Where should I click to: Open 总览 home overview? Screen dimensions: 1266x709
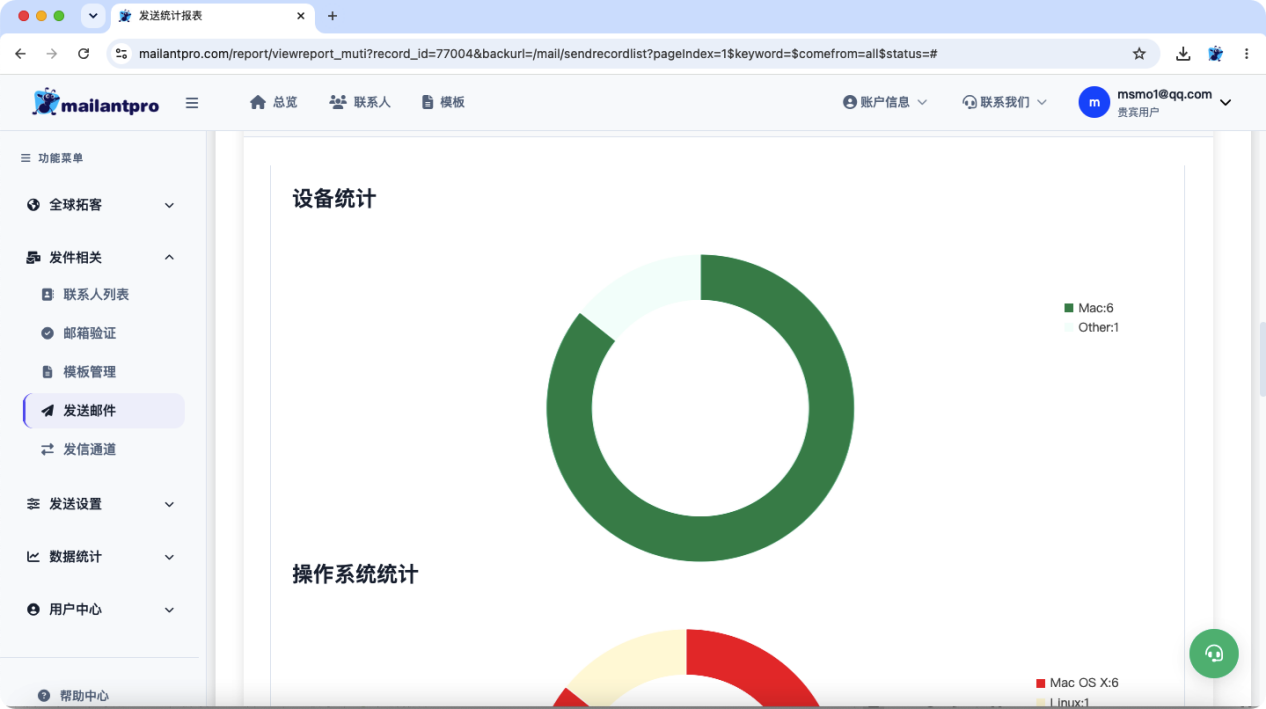(273, 102)
